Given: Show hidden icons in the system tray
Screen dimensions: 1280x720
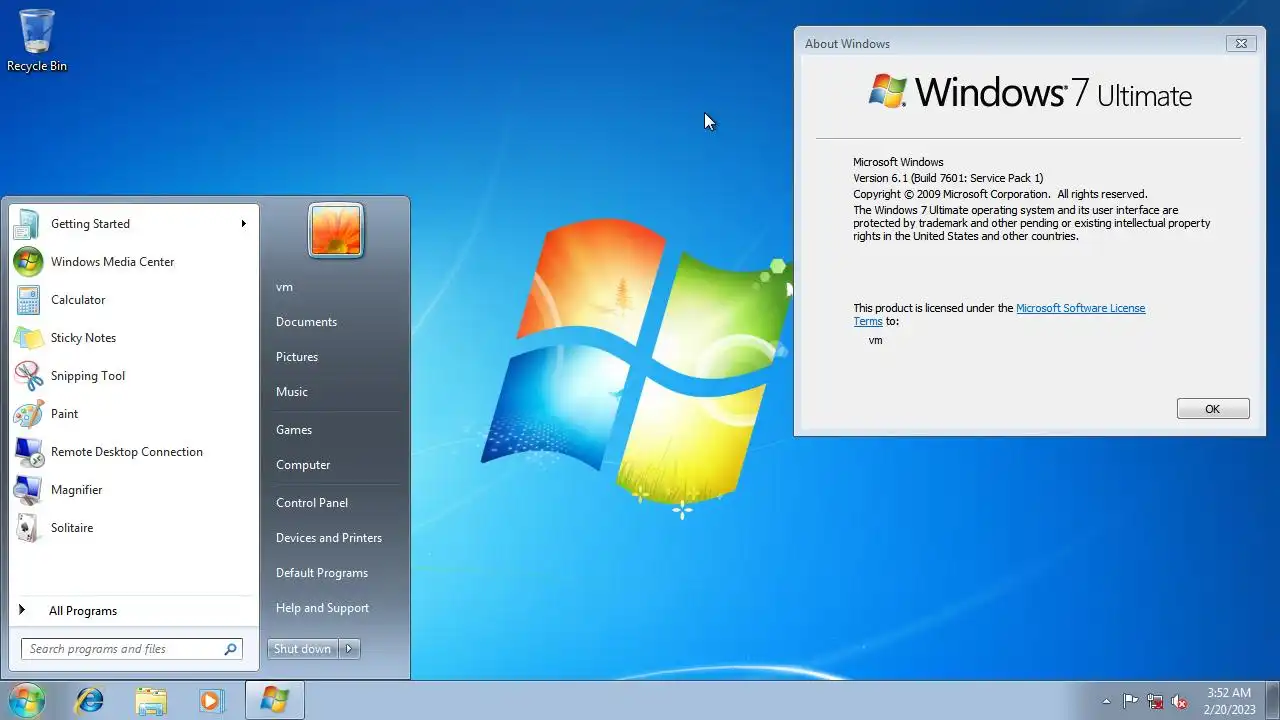Looking at the screenshot, I should [1106, 701].
